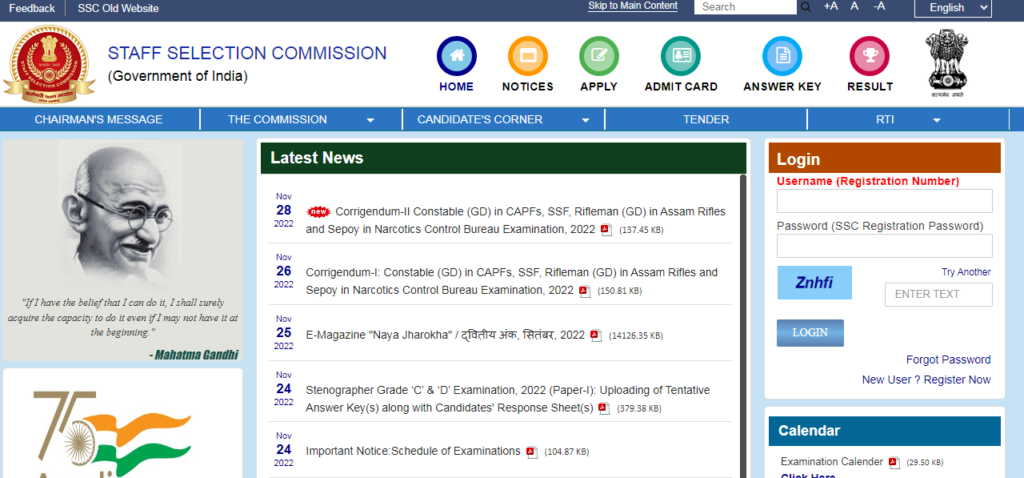Open PDF icon for Stenographer answer key notice
The image size is (1024, 478).
pos(604,409)
